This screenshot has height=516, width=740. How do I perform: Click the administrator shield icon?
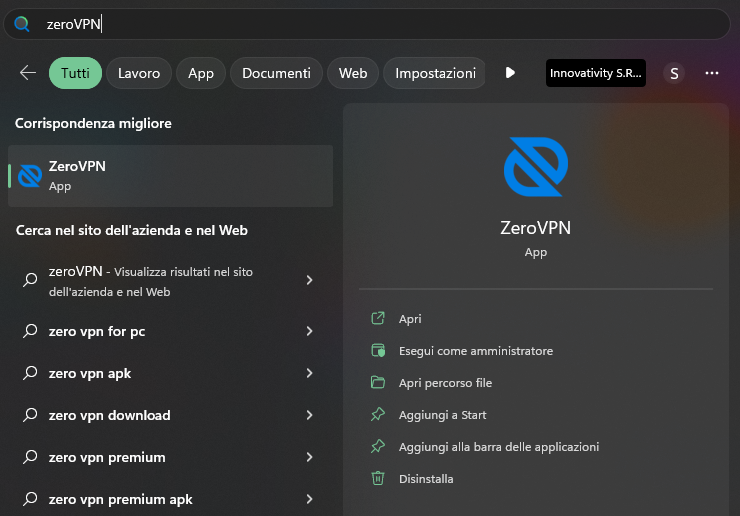pos(378,350)
